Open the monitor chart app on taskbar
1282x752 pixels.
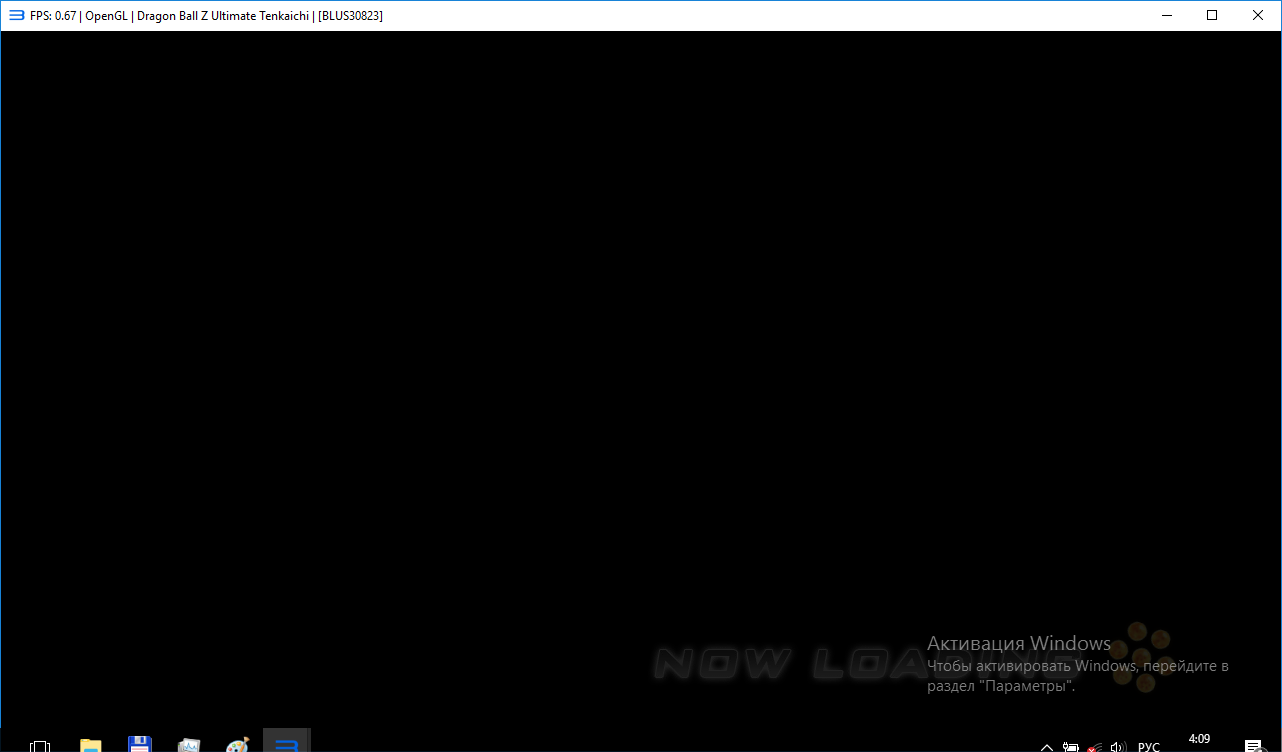click(189, 745)
